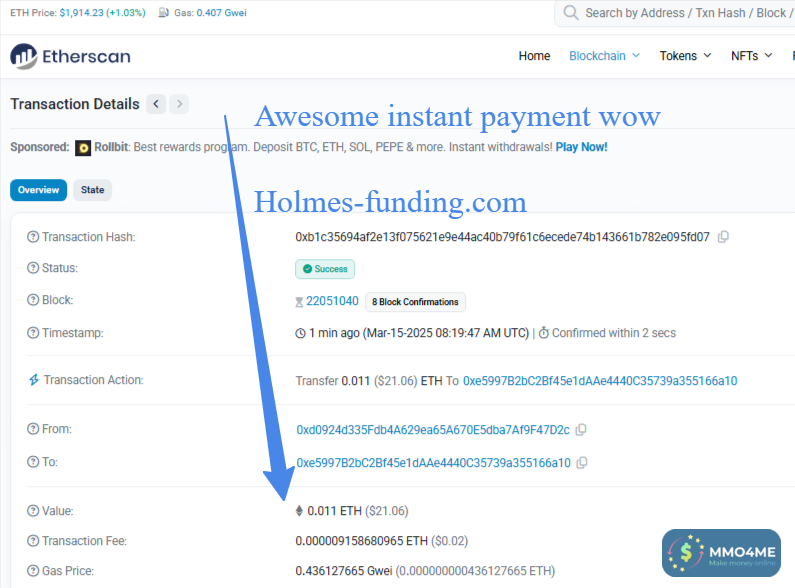Click the gas pump icon
The height and width of the screenshot is (588, 795).
163,13
